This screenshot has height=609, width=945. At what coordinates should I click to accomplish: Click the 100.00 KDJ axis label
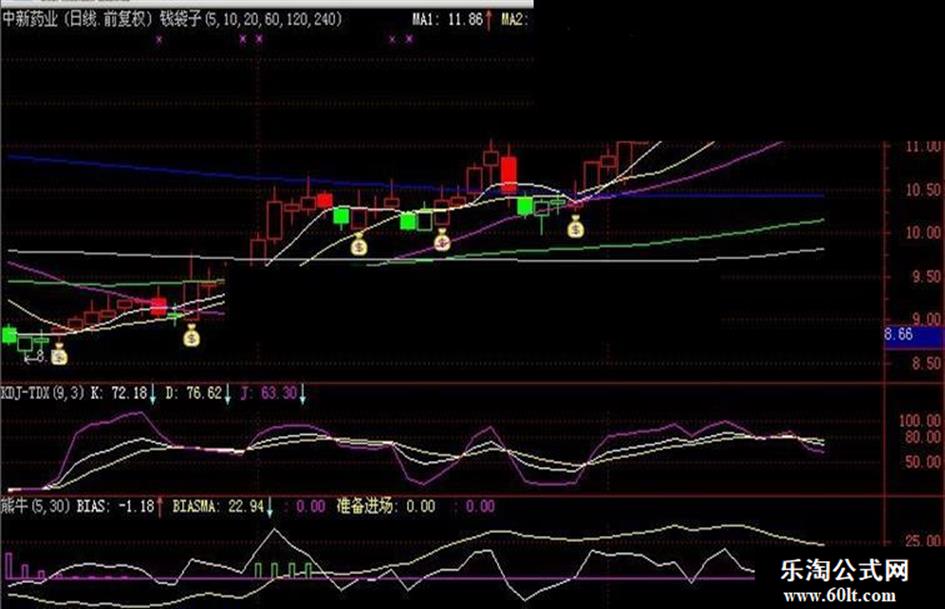920,420
